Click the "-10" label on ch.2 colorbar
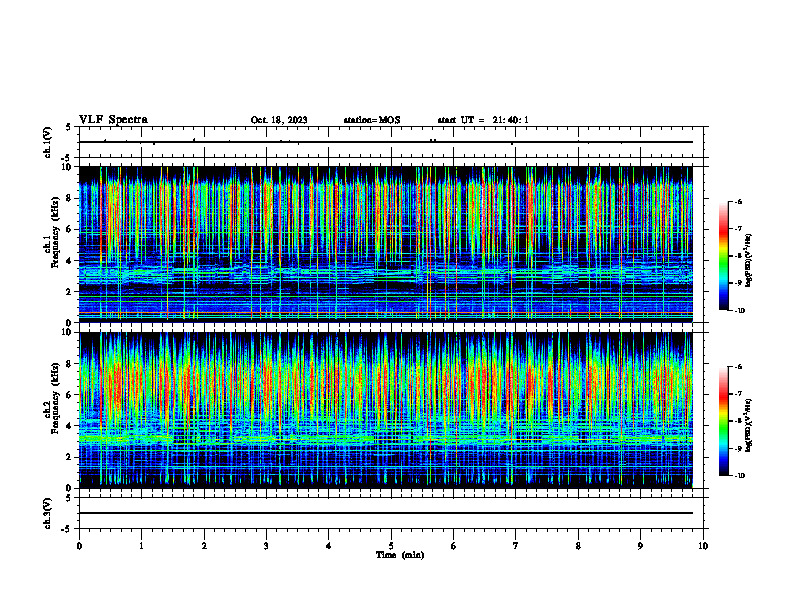 click(740, 476)
